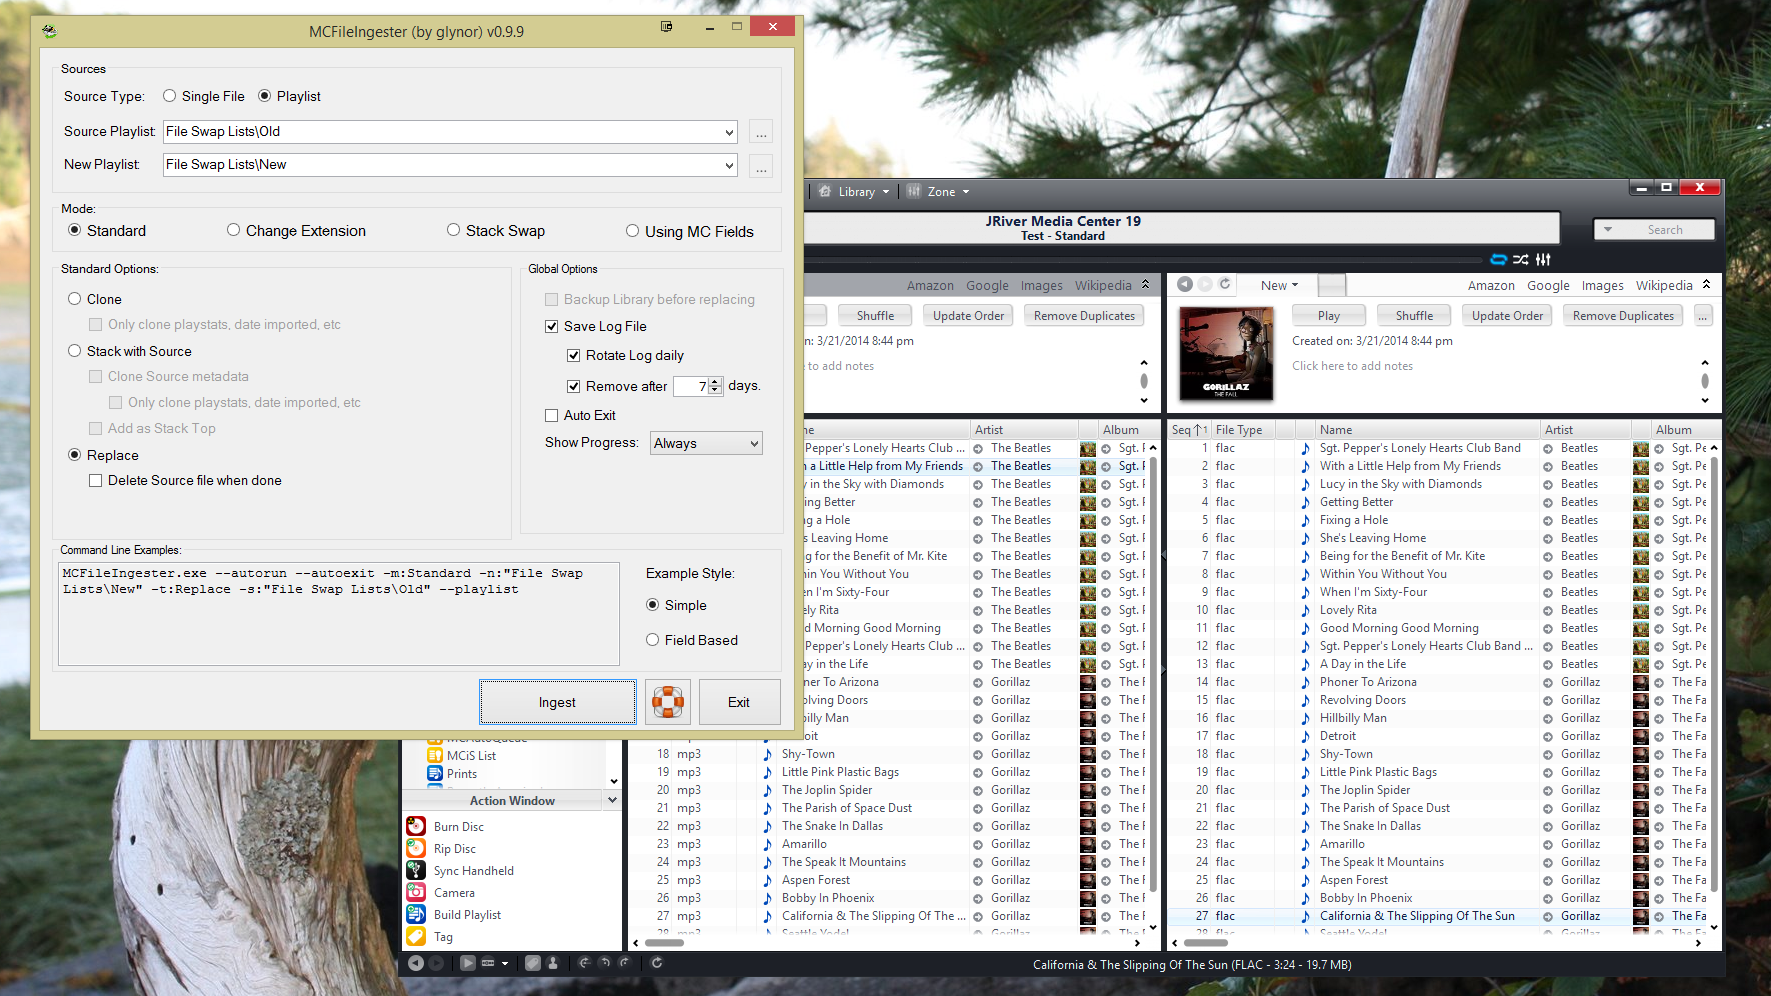Click the right pane Update Order button
The width and height of the screenshot is (1771, 996).
coord(1507,316)
